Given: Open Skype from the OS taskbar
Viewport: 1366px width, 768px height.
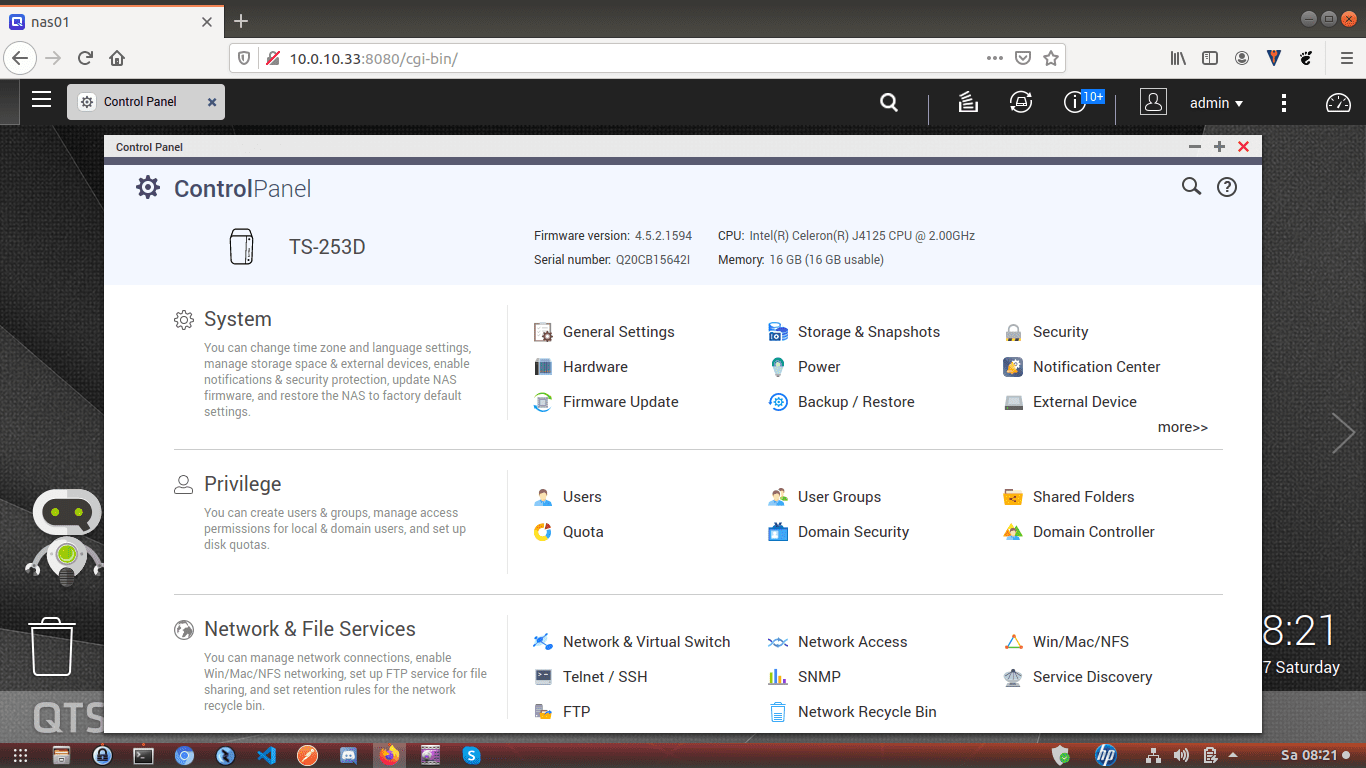Looking at the screenshot, I should tap(472, 755).
